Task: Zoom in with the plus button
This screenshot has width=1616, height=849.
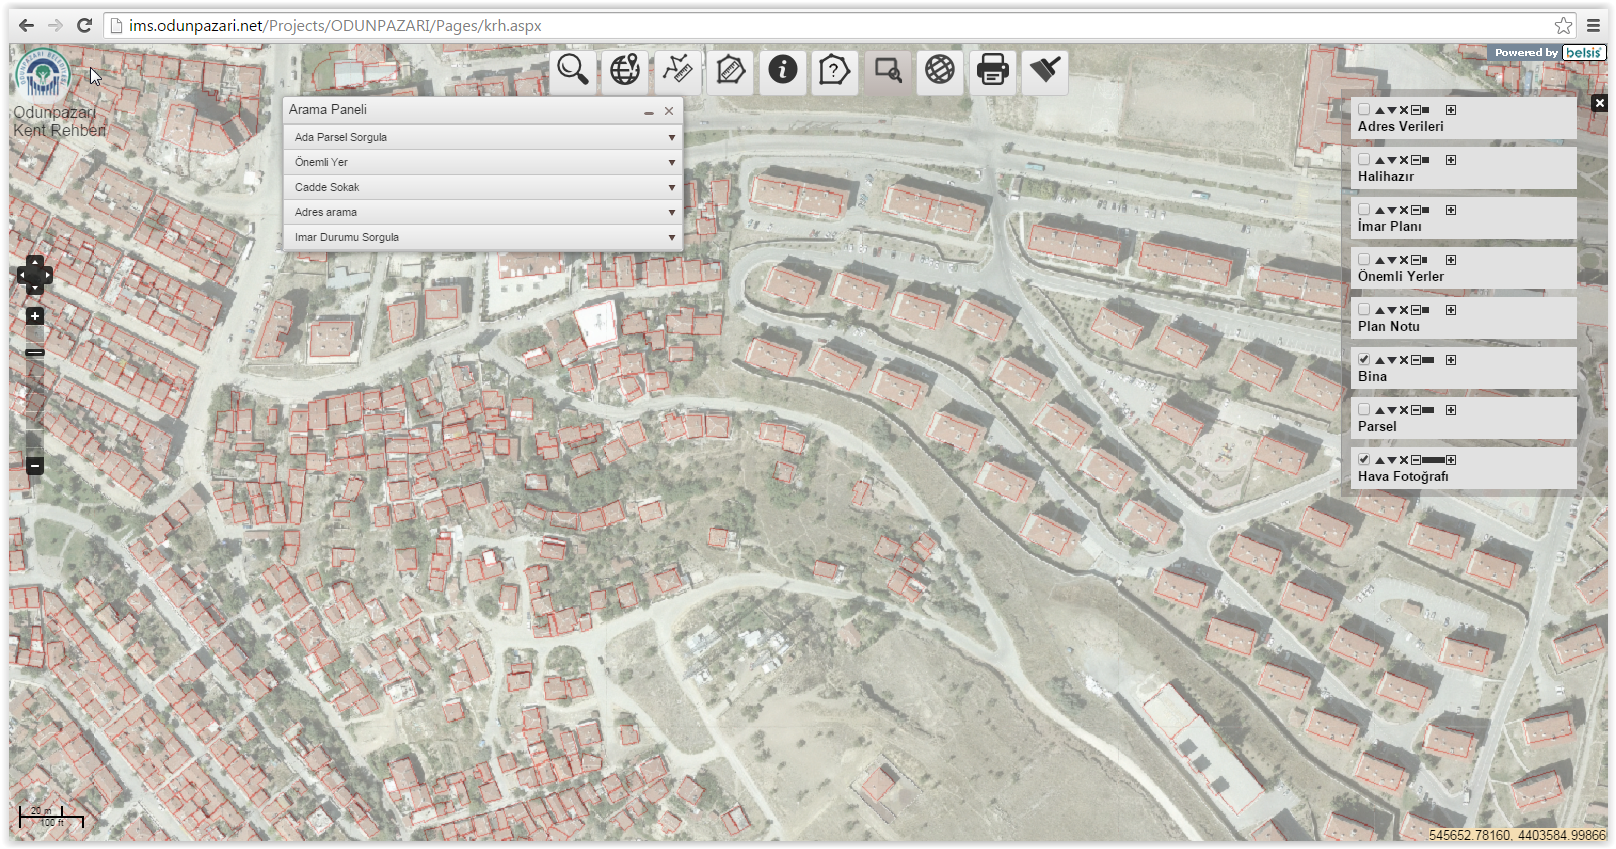Action: pyautogui.click(x=35, y=316)
